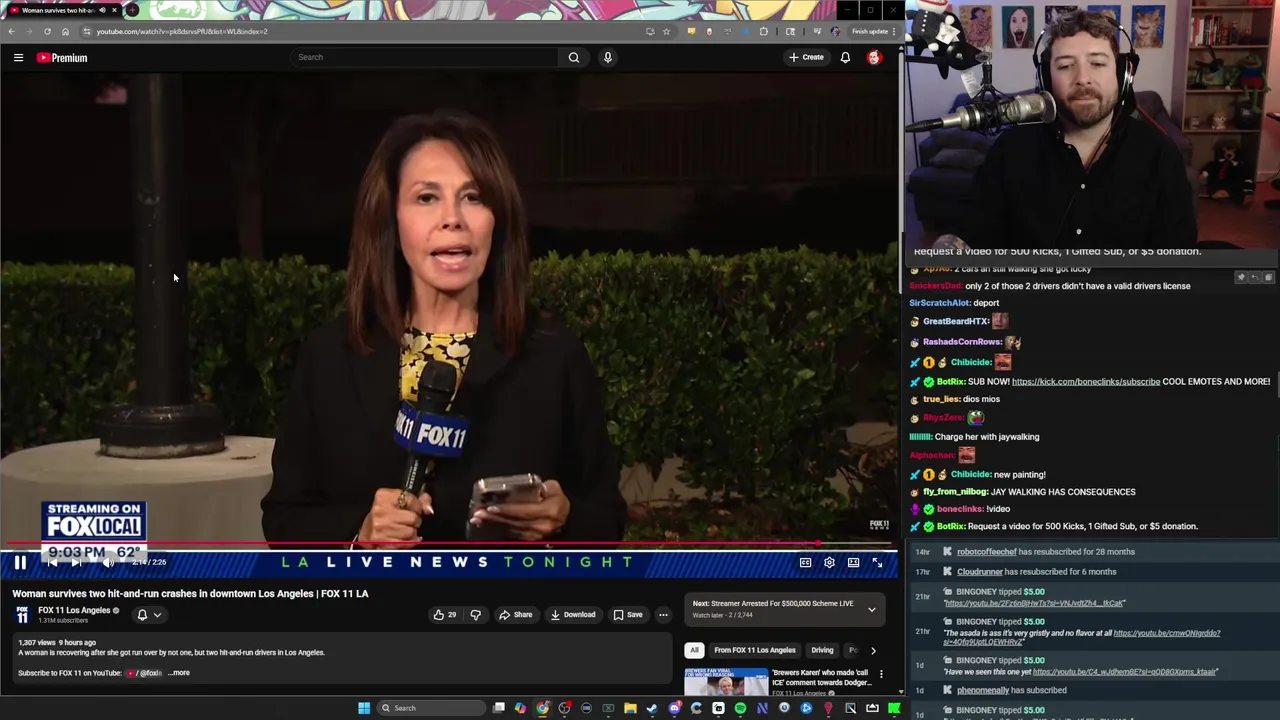Save the video to a playlist
The width and height of the screenshot is (1280, 720).
point(628,615)
